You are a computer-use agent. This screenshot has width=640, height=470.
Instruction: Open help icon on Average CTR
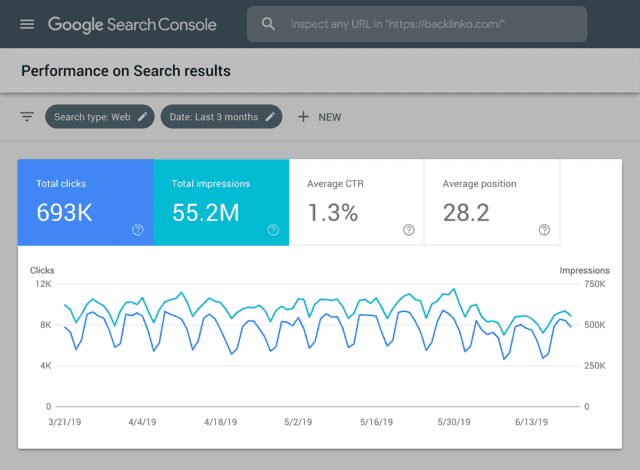[408, 230]
